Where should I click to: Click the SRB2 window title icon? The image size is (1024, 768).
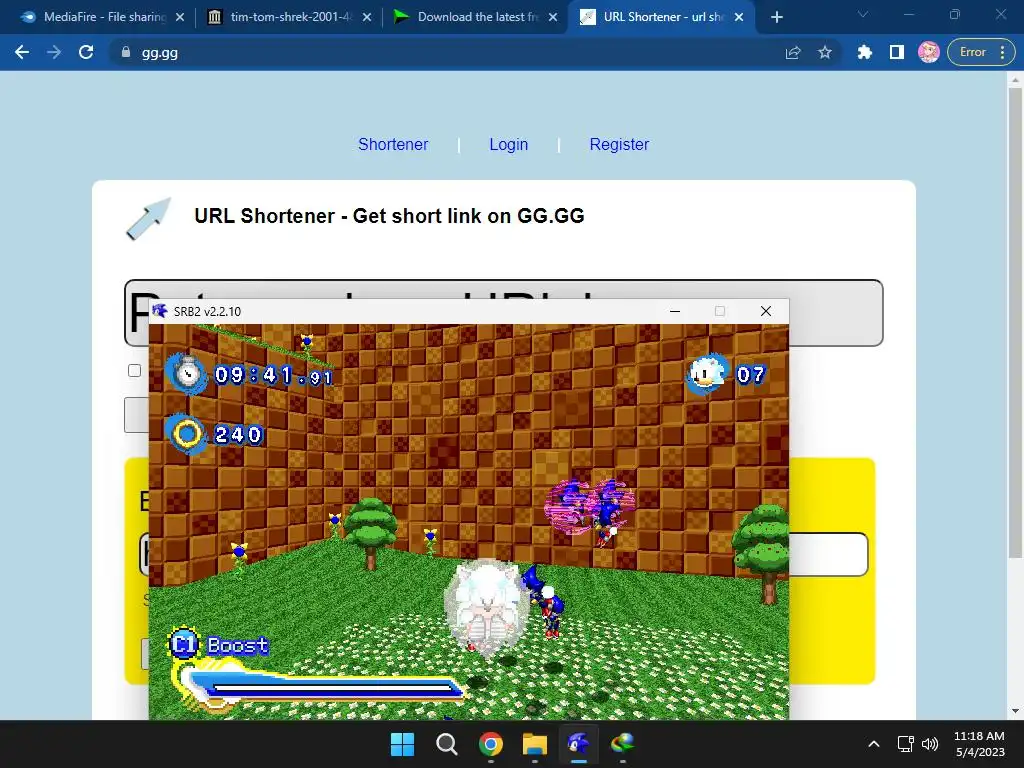tap(159, 311)
